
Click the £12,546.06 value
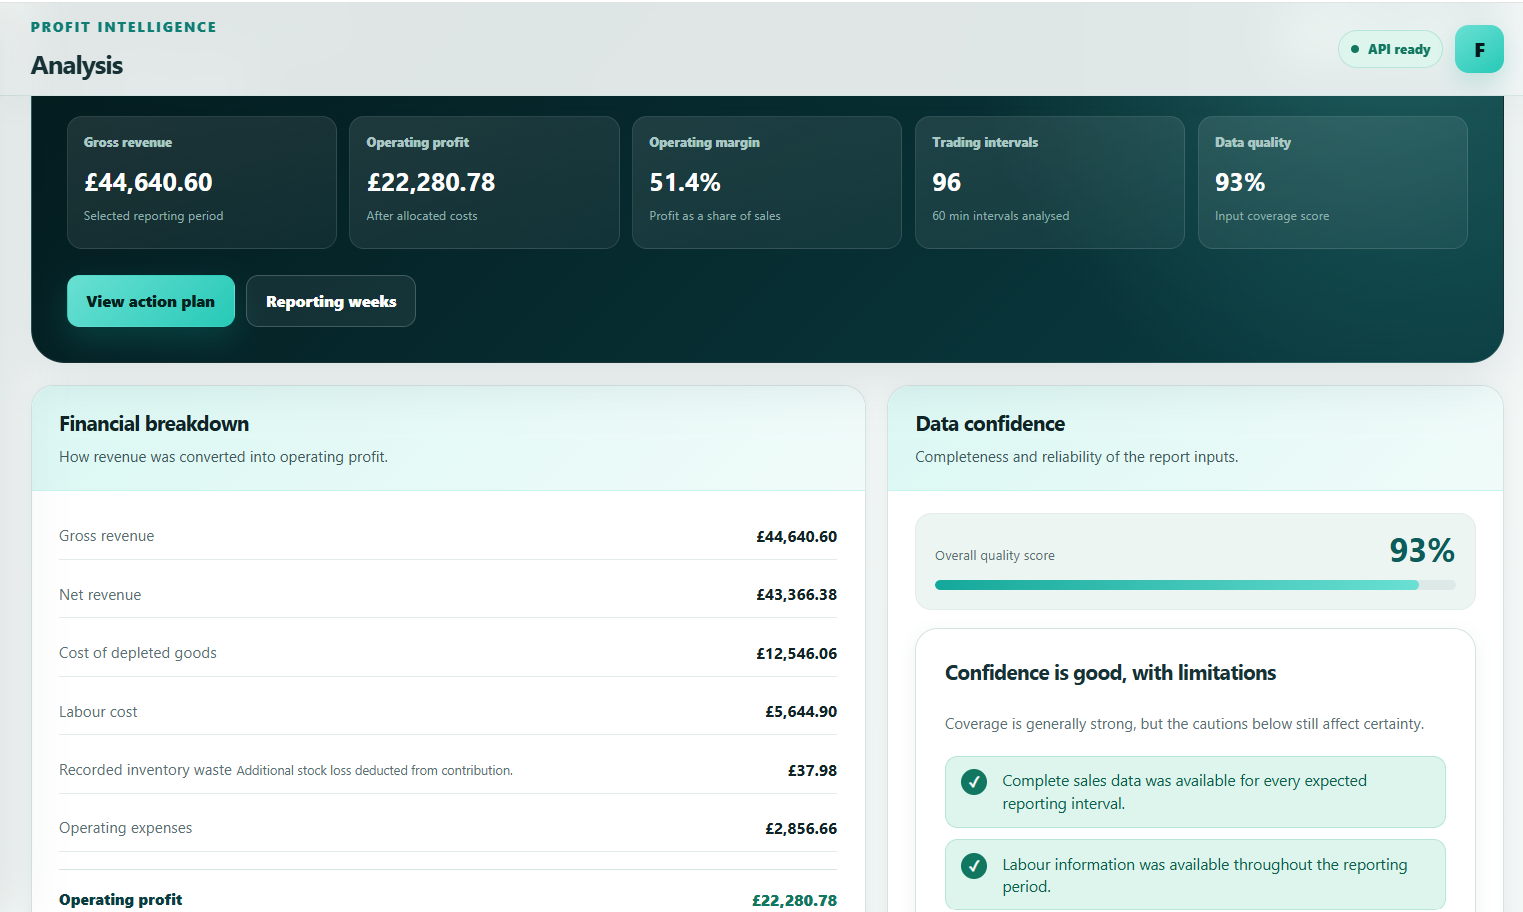pos(796,654)
